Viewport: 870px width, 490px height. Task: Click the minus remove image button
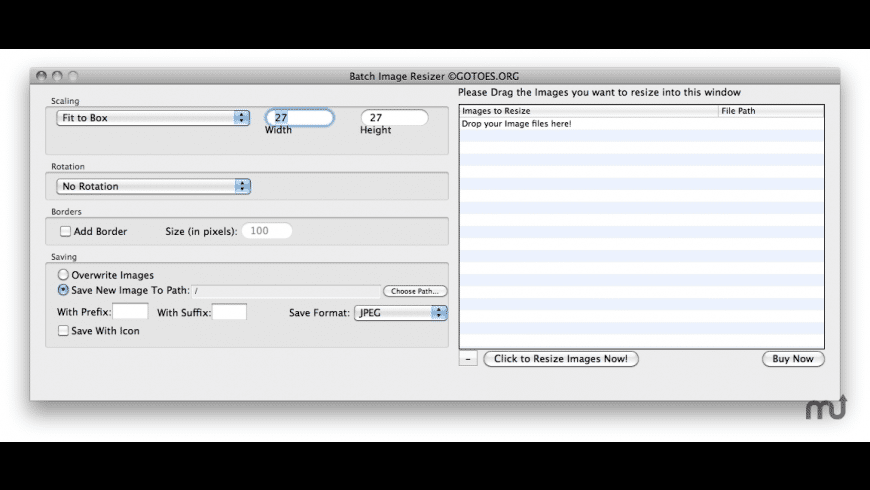468,359
